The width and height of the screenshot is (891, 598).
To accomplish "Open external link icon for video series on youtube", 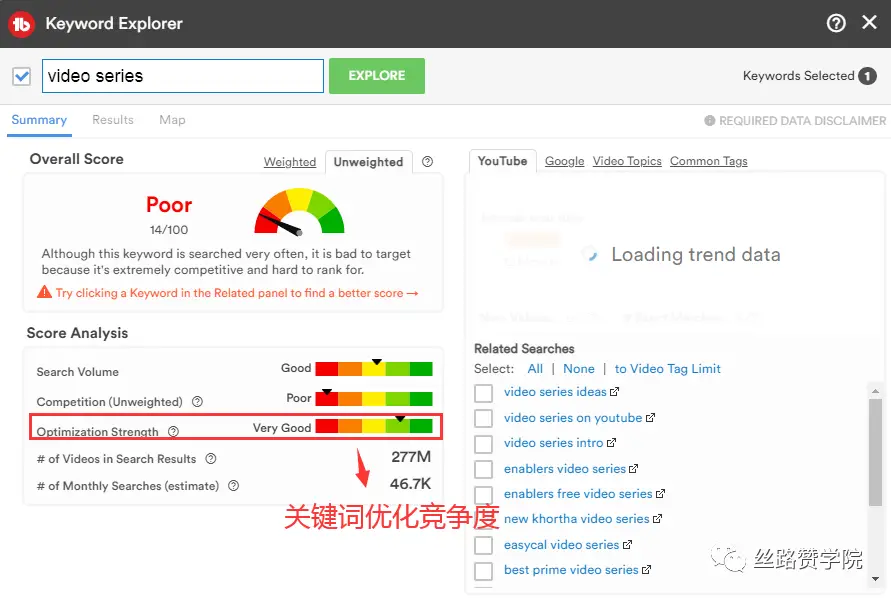I will click(650, 418).
